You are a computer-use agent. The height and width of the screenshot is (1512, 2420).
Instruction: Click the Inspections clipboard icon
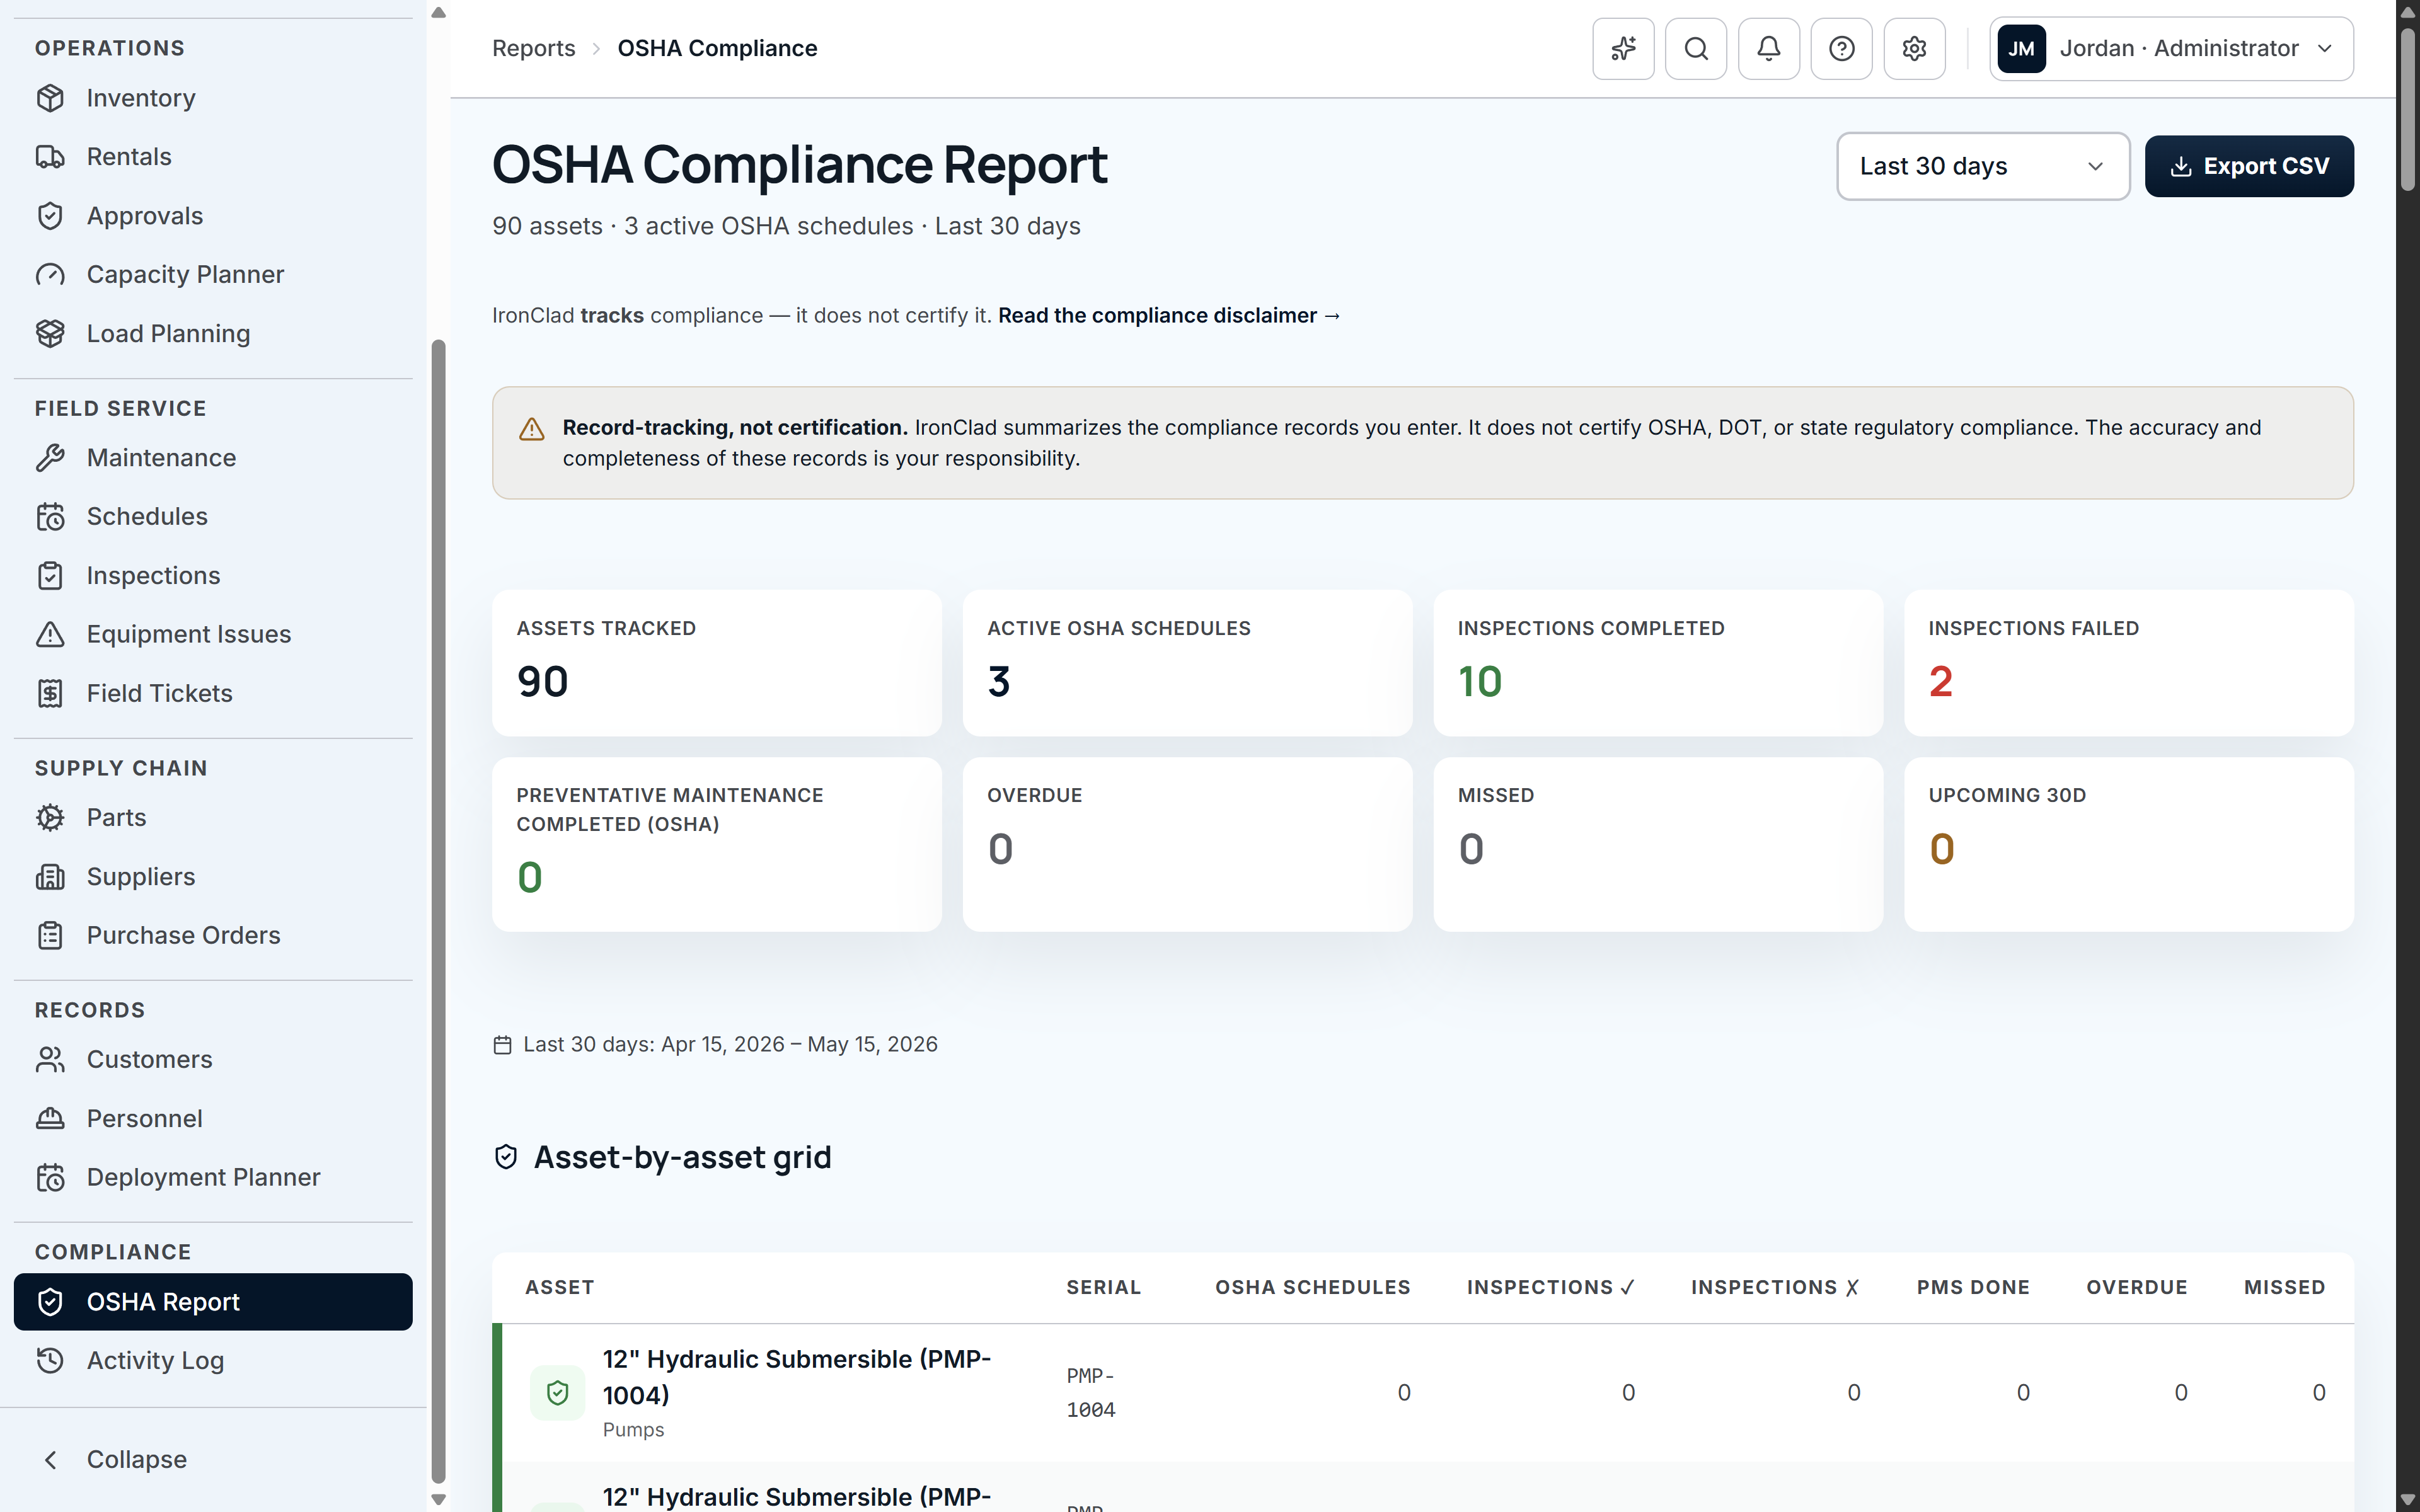(x=50, y=576)
